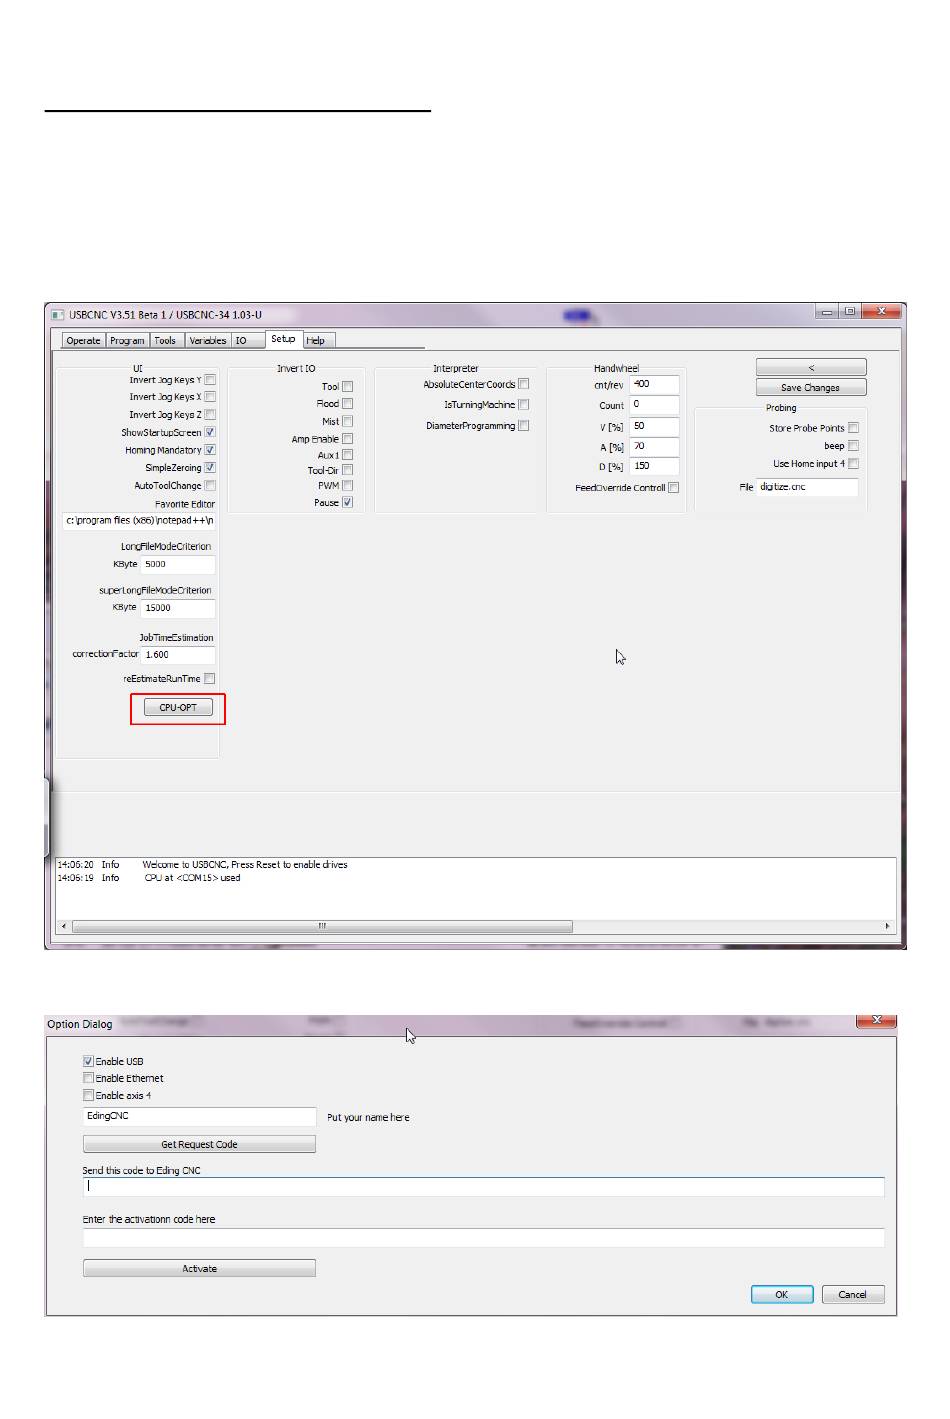Click OK in the Option Dialog
The height and width of the screenshot is (1419, 950).
coord(781,1294)
